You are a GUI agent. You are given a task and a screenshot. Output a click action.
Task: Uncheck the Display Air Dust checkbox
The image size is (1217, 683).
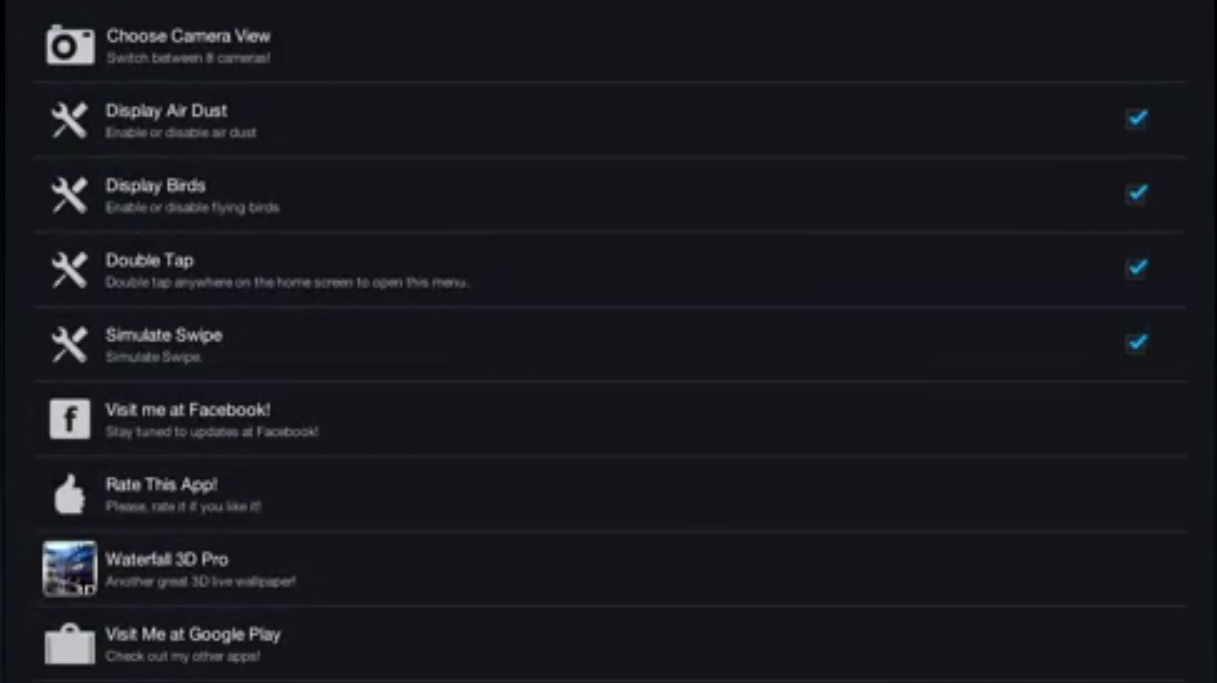[x=1136, y=118]
